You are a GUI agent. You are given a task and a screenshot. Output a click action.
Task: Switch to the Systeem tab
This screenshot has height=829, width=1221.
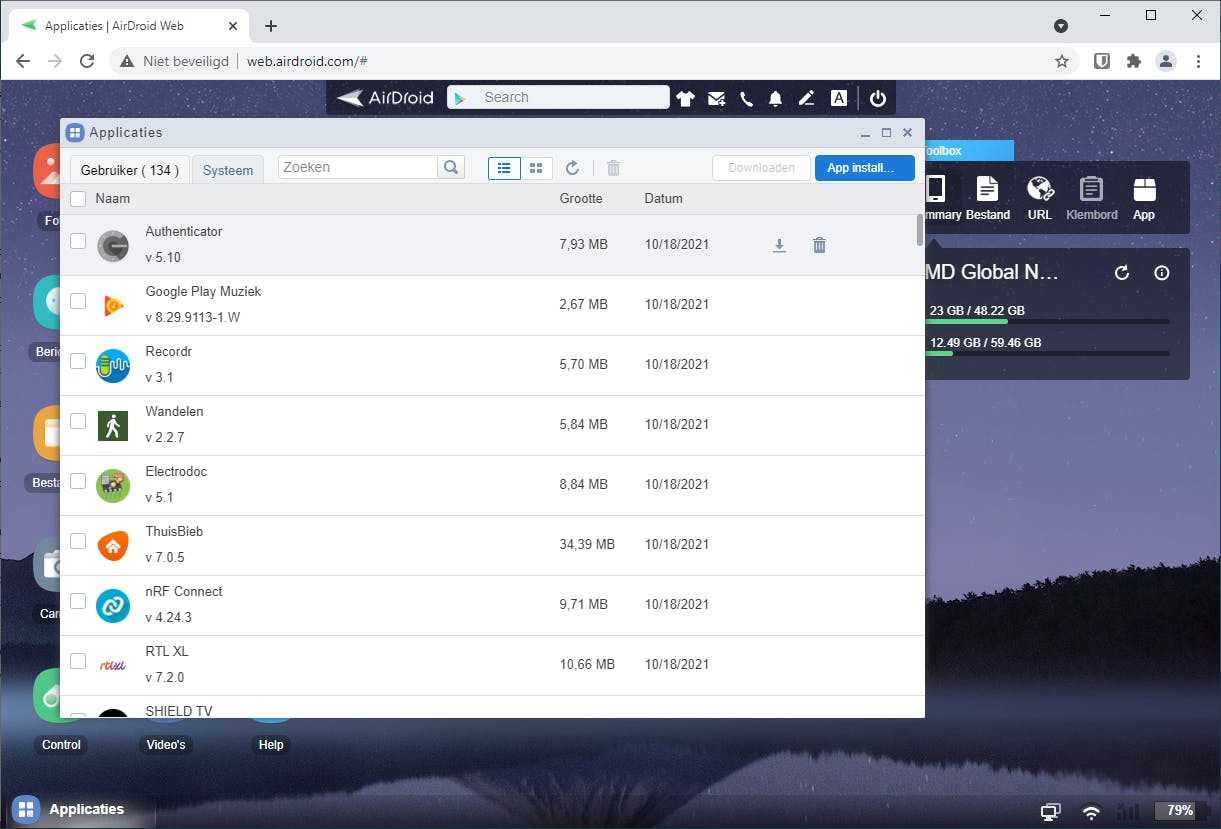228,170
